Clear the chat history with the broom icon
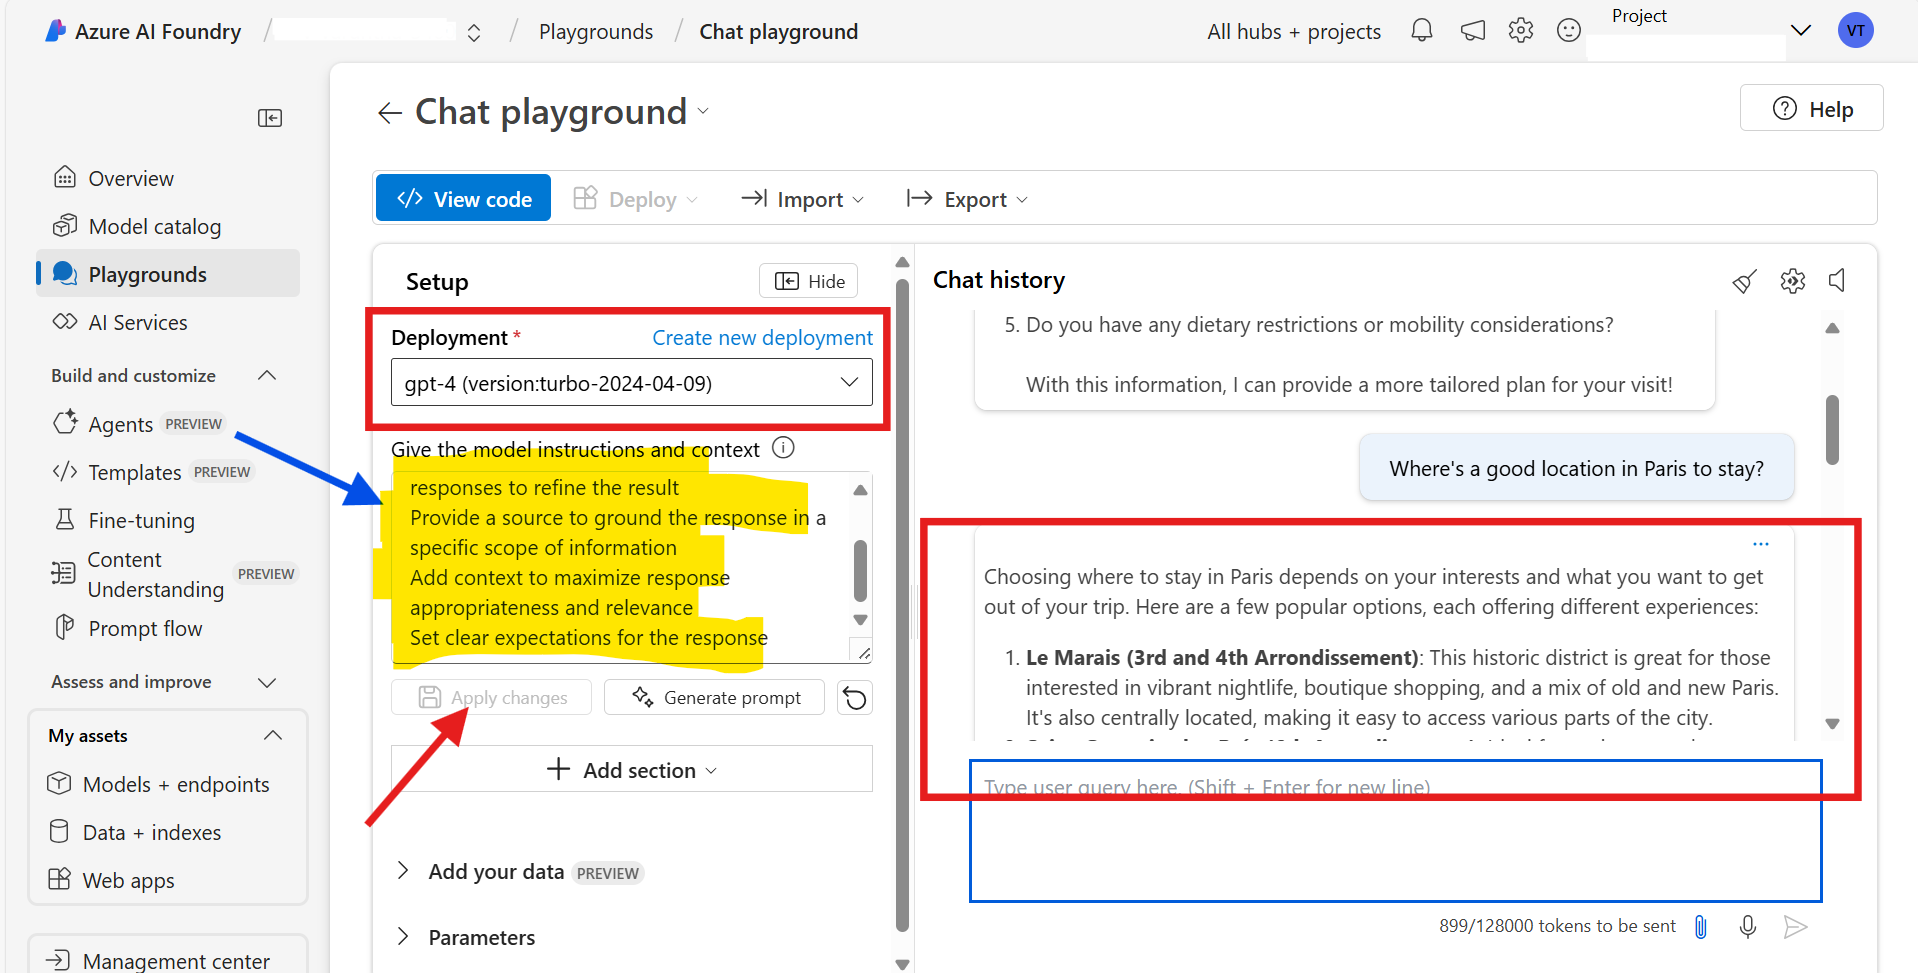1918x973 pixels. [x=1744, y=281]
